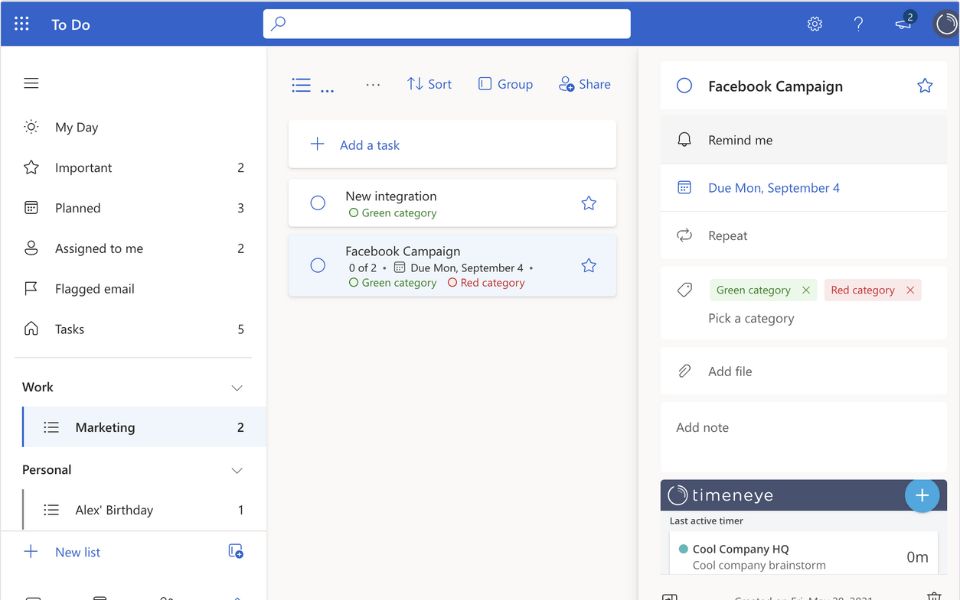Share the Marketing list
The width and height of the screenshot is (960, 600).
pos(584,84)
